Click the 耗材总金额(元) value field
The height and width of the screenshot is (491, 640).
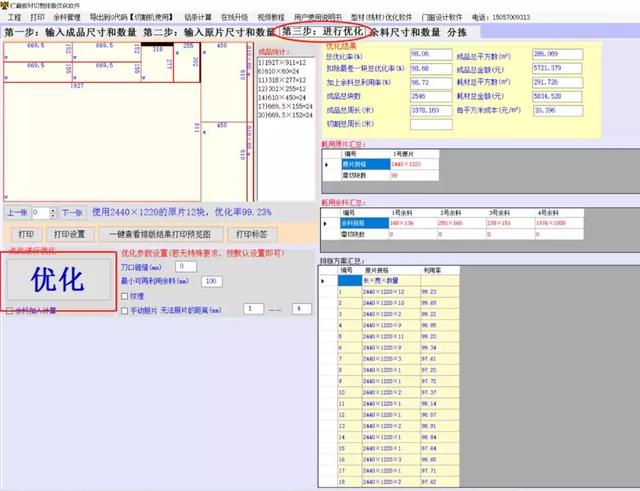click(x=558, y=97)
